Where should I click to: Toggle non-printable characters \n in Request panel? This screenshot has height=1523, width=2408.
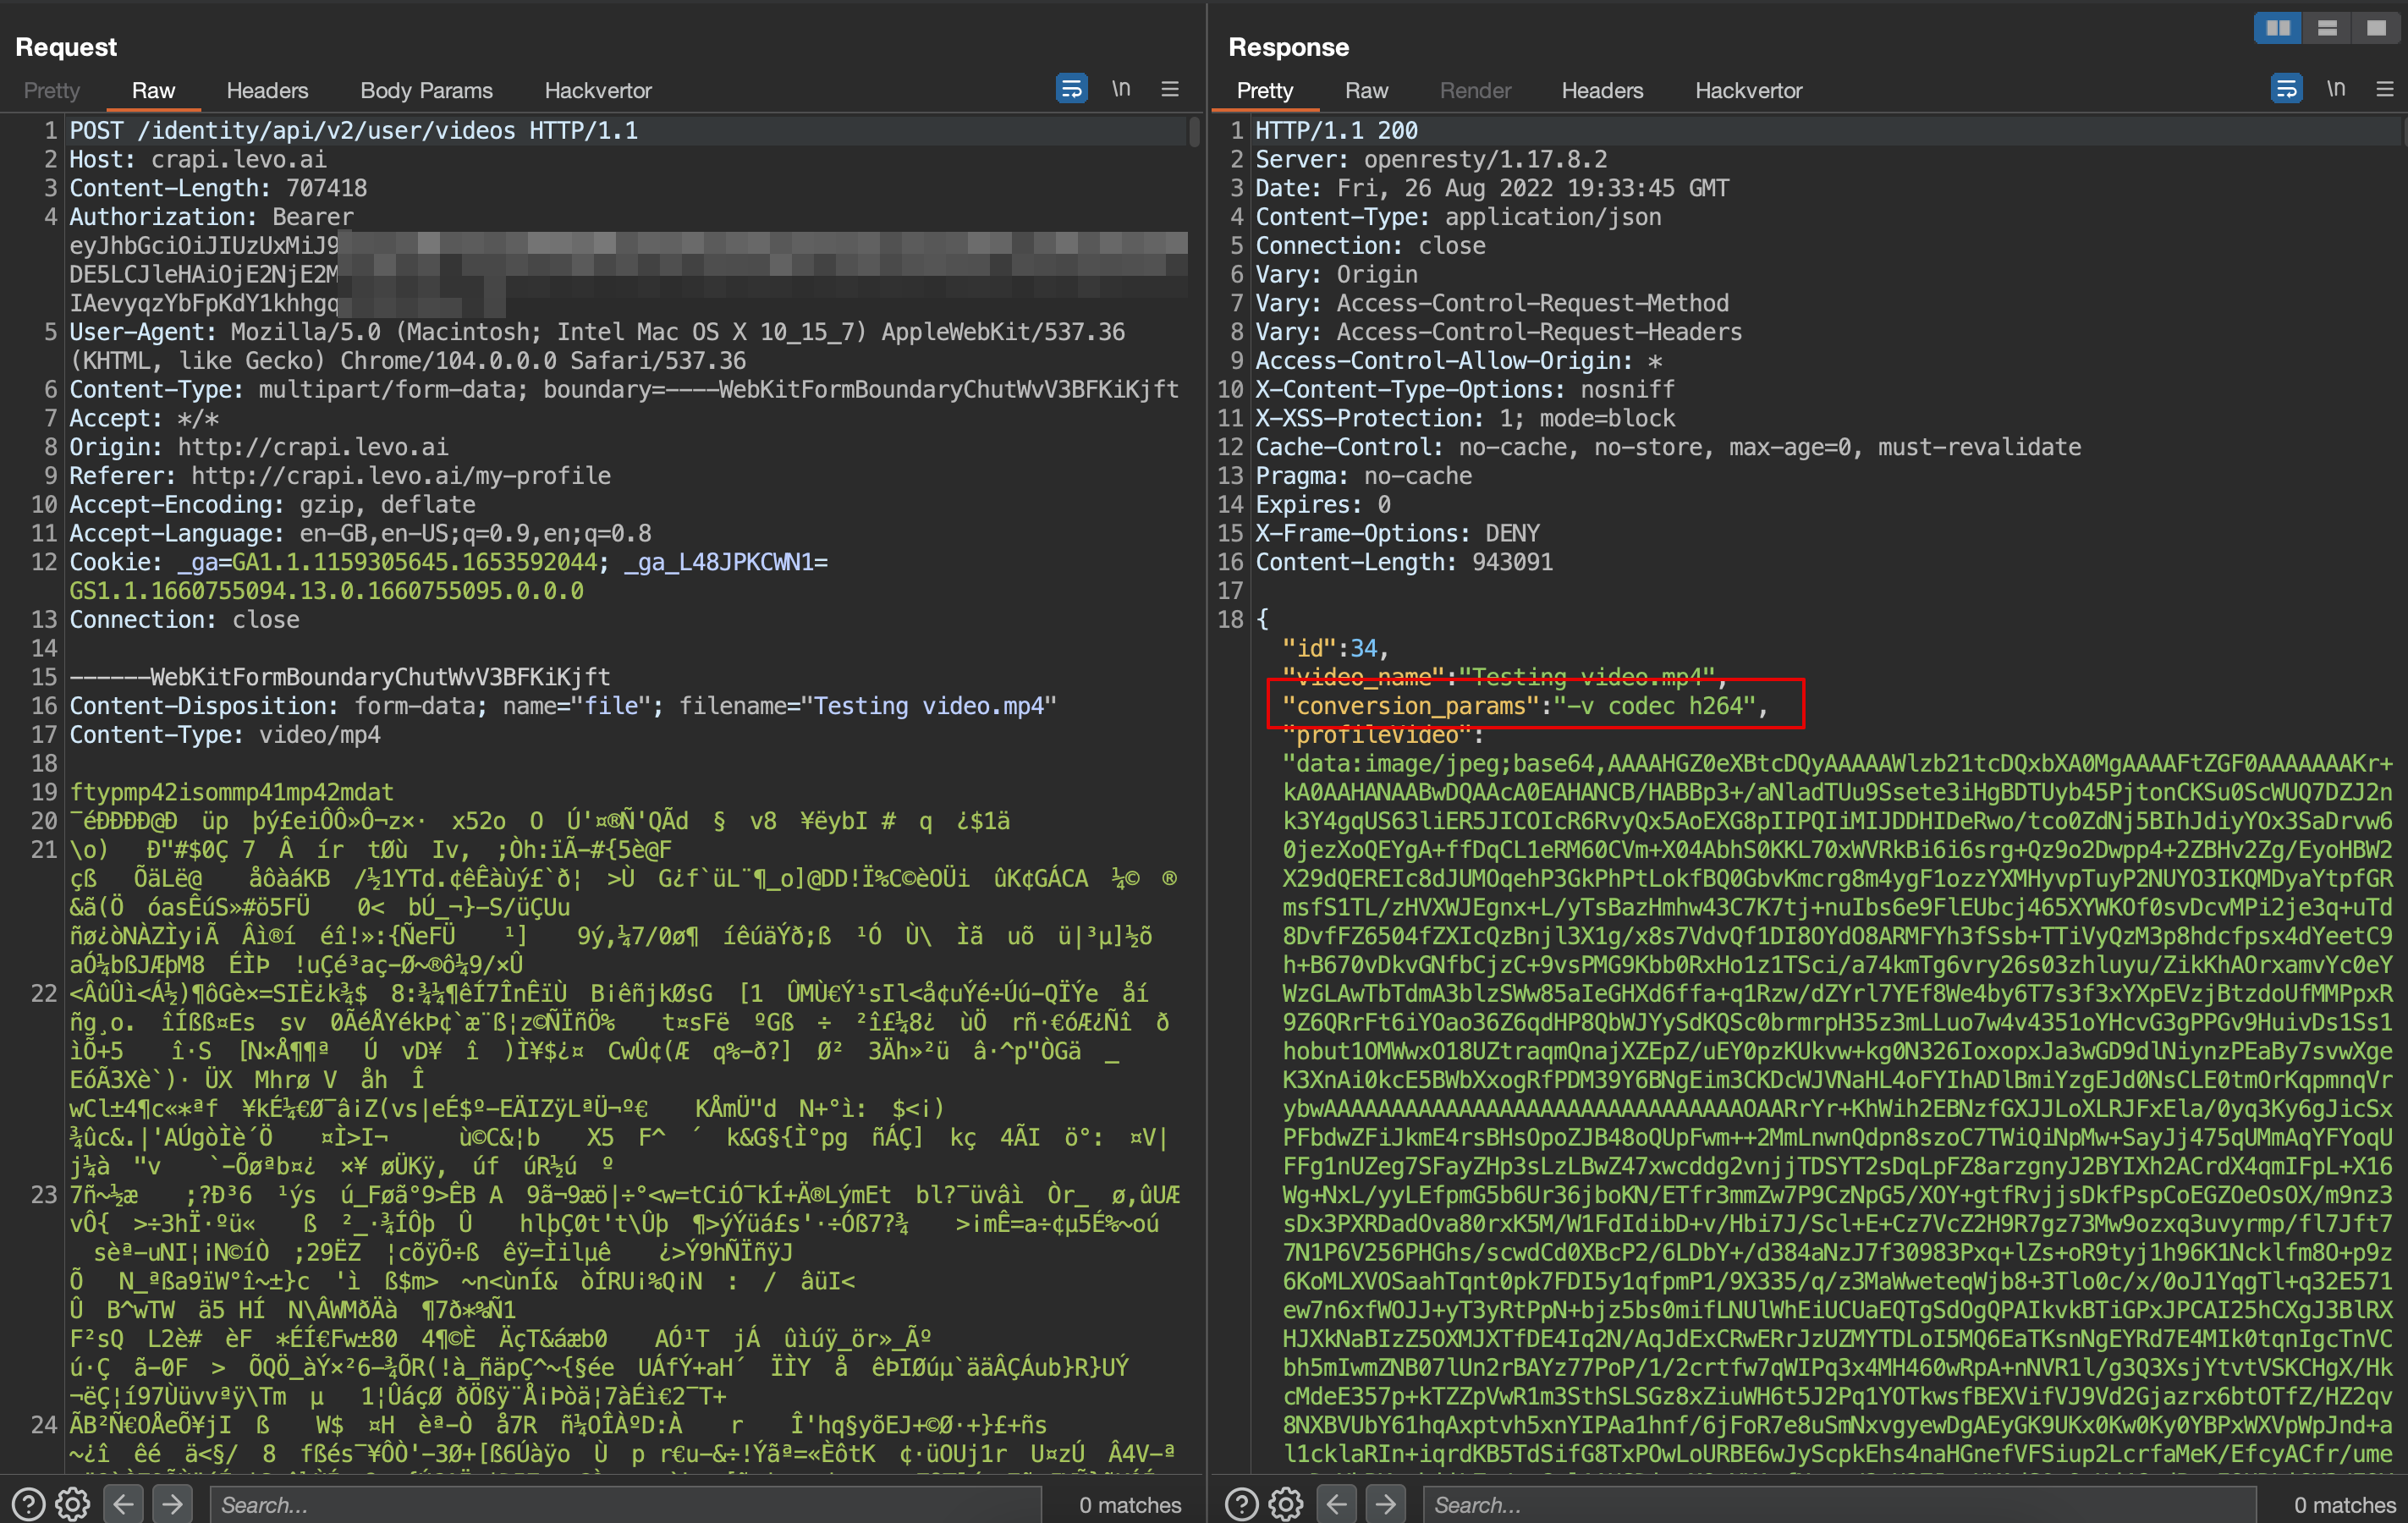[1121, 89]
